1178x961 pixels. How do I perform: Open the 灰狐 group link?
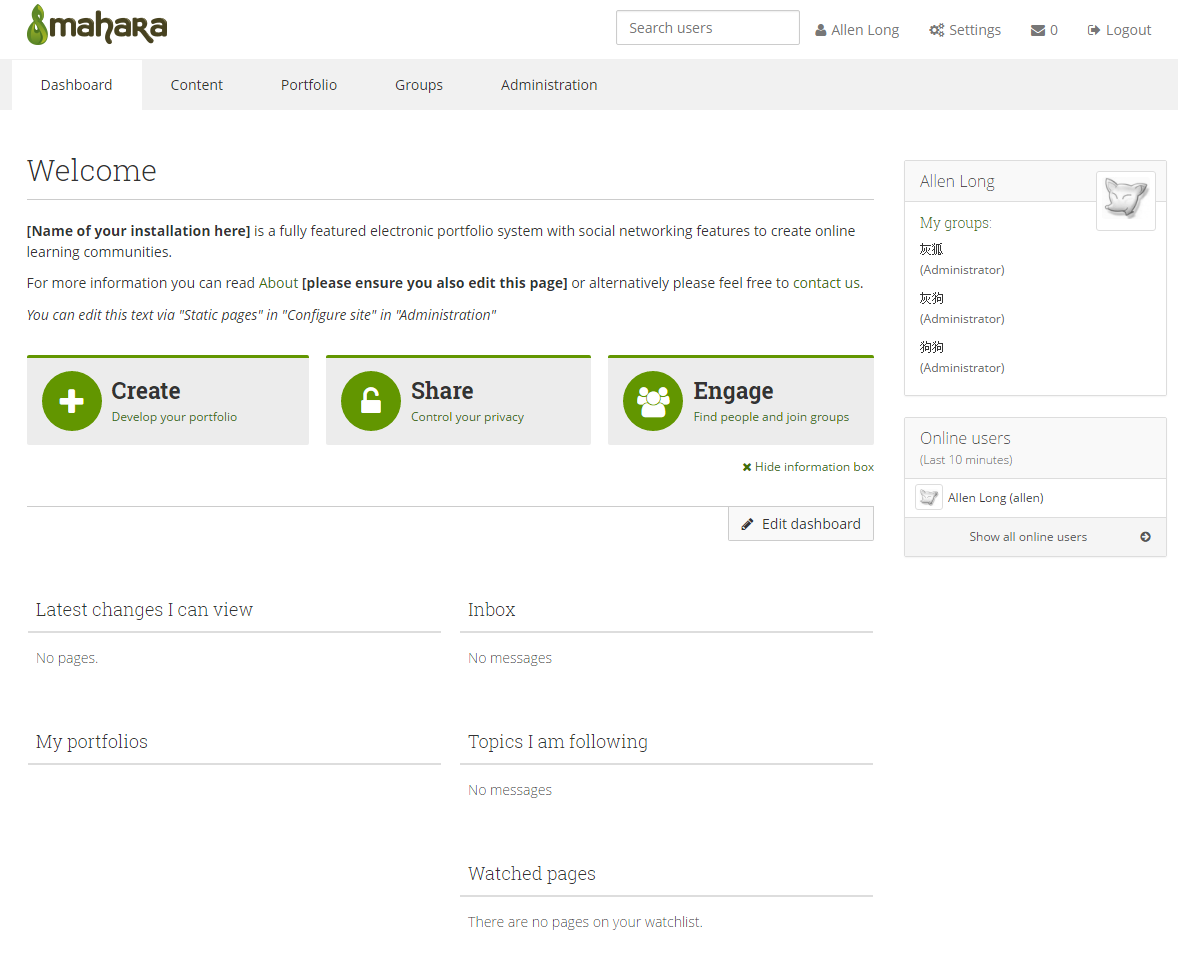931,250
